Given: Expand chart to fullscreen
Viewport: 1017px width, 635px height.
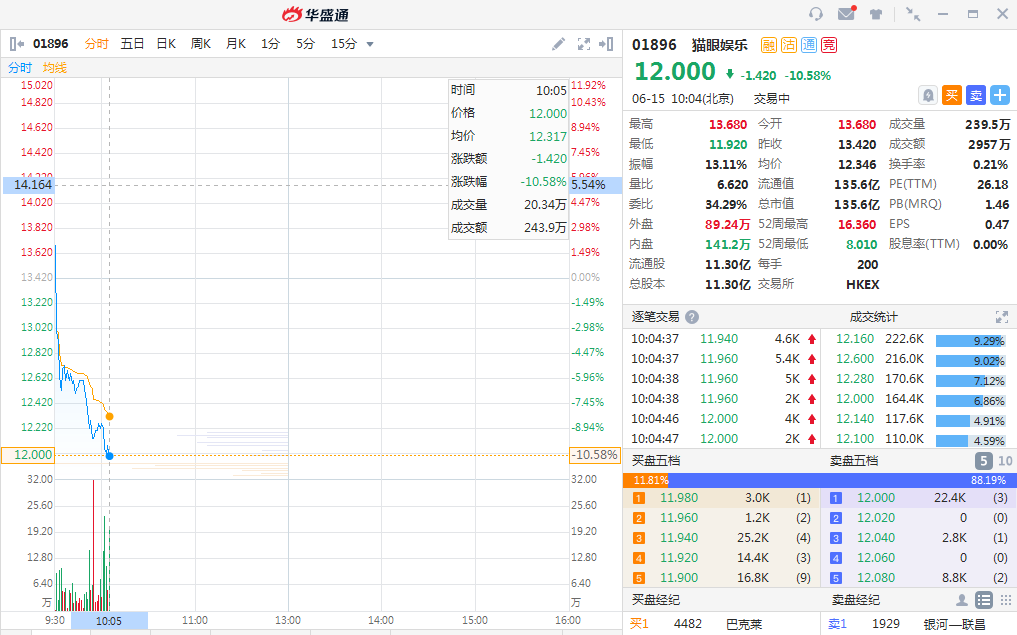Looking at the screenshot, I should click(x=584, y=44).
